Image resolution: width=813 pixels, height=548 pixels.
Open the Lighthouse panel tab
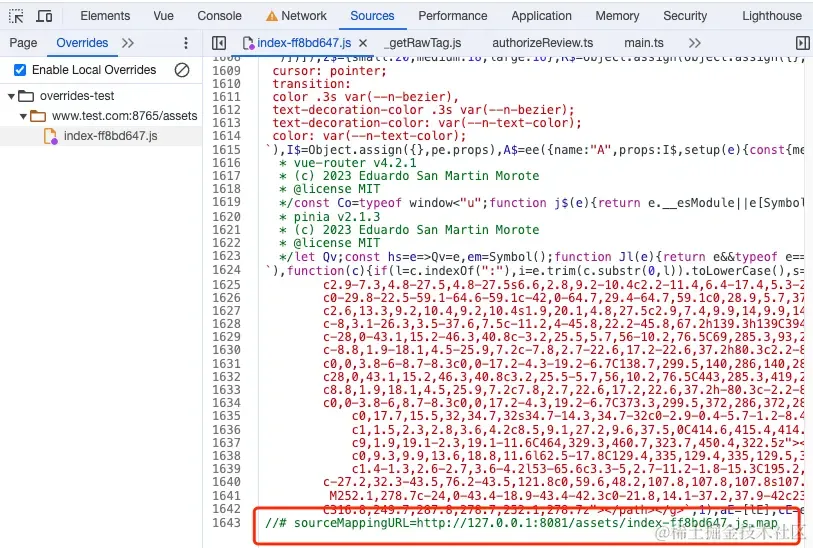pyautogui.click(x=772, y=16)
